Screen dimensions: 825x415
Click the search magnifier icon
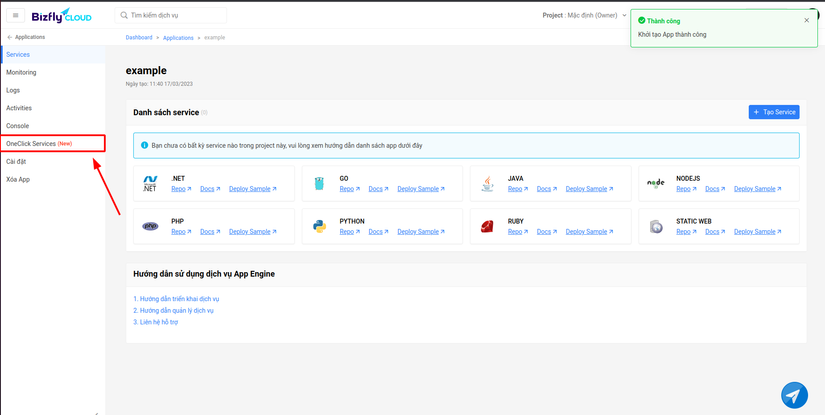click(124, 15)
